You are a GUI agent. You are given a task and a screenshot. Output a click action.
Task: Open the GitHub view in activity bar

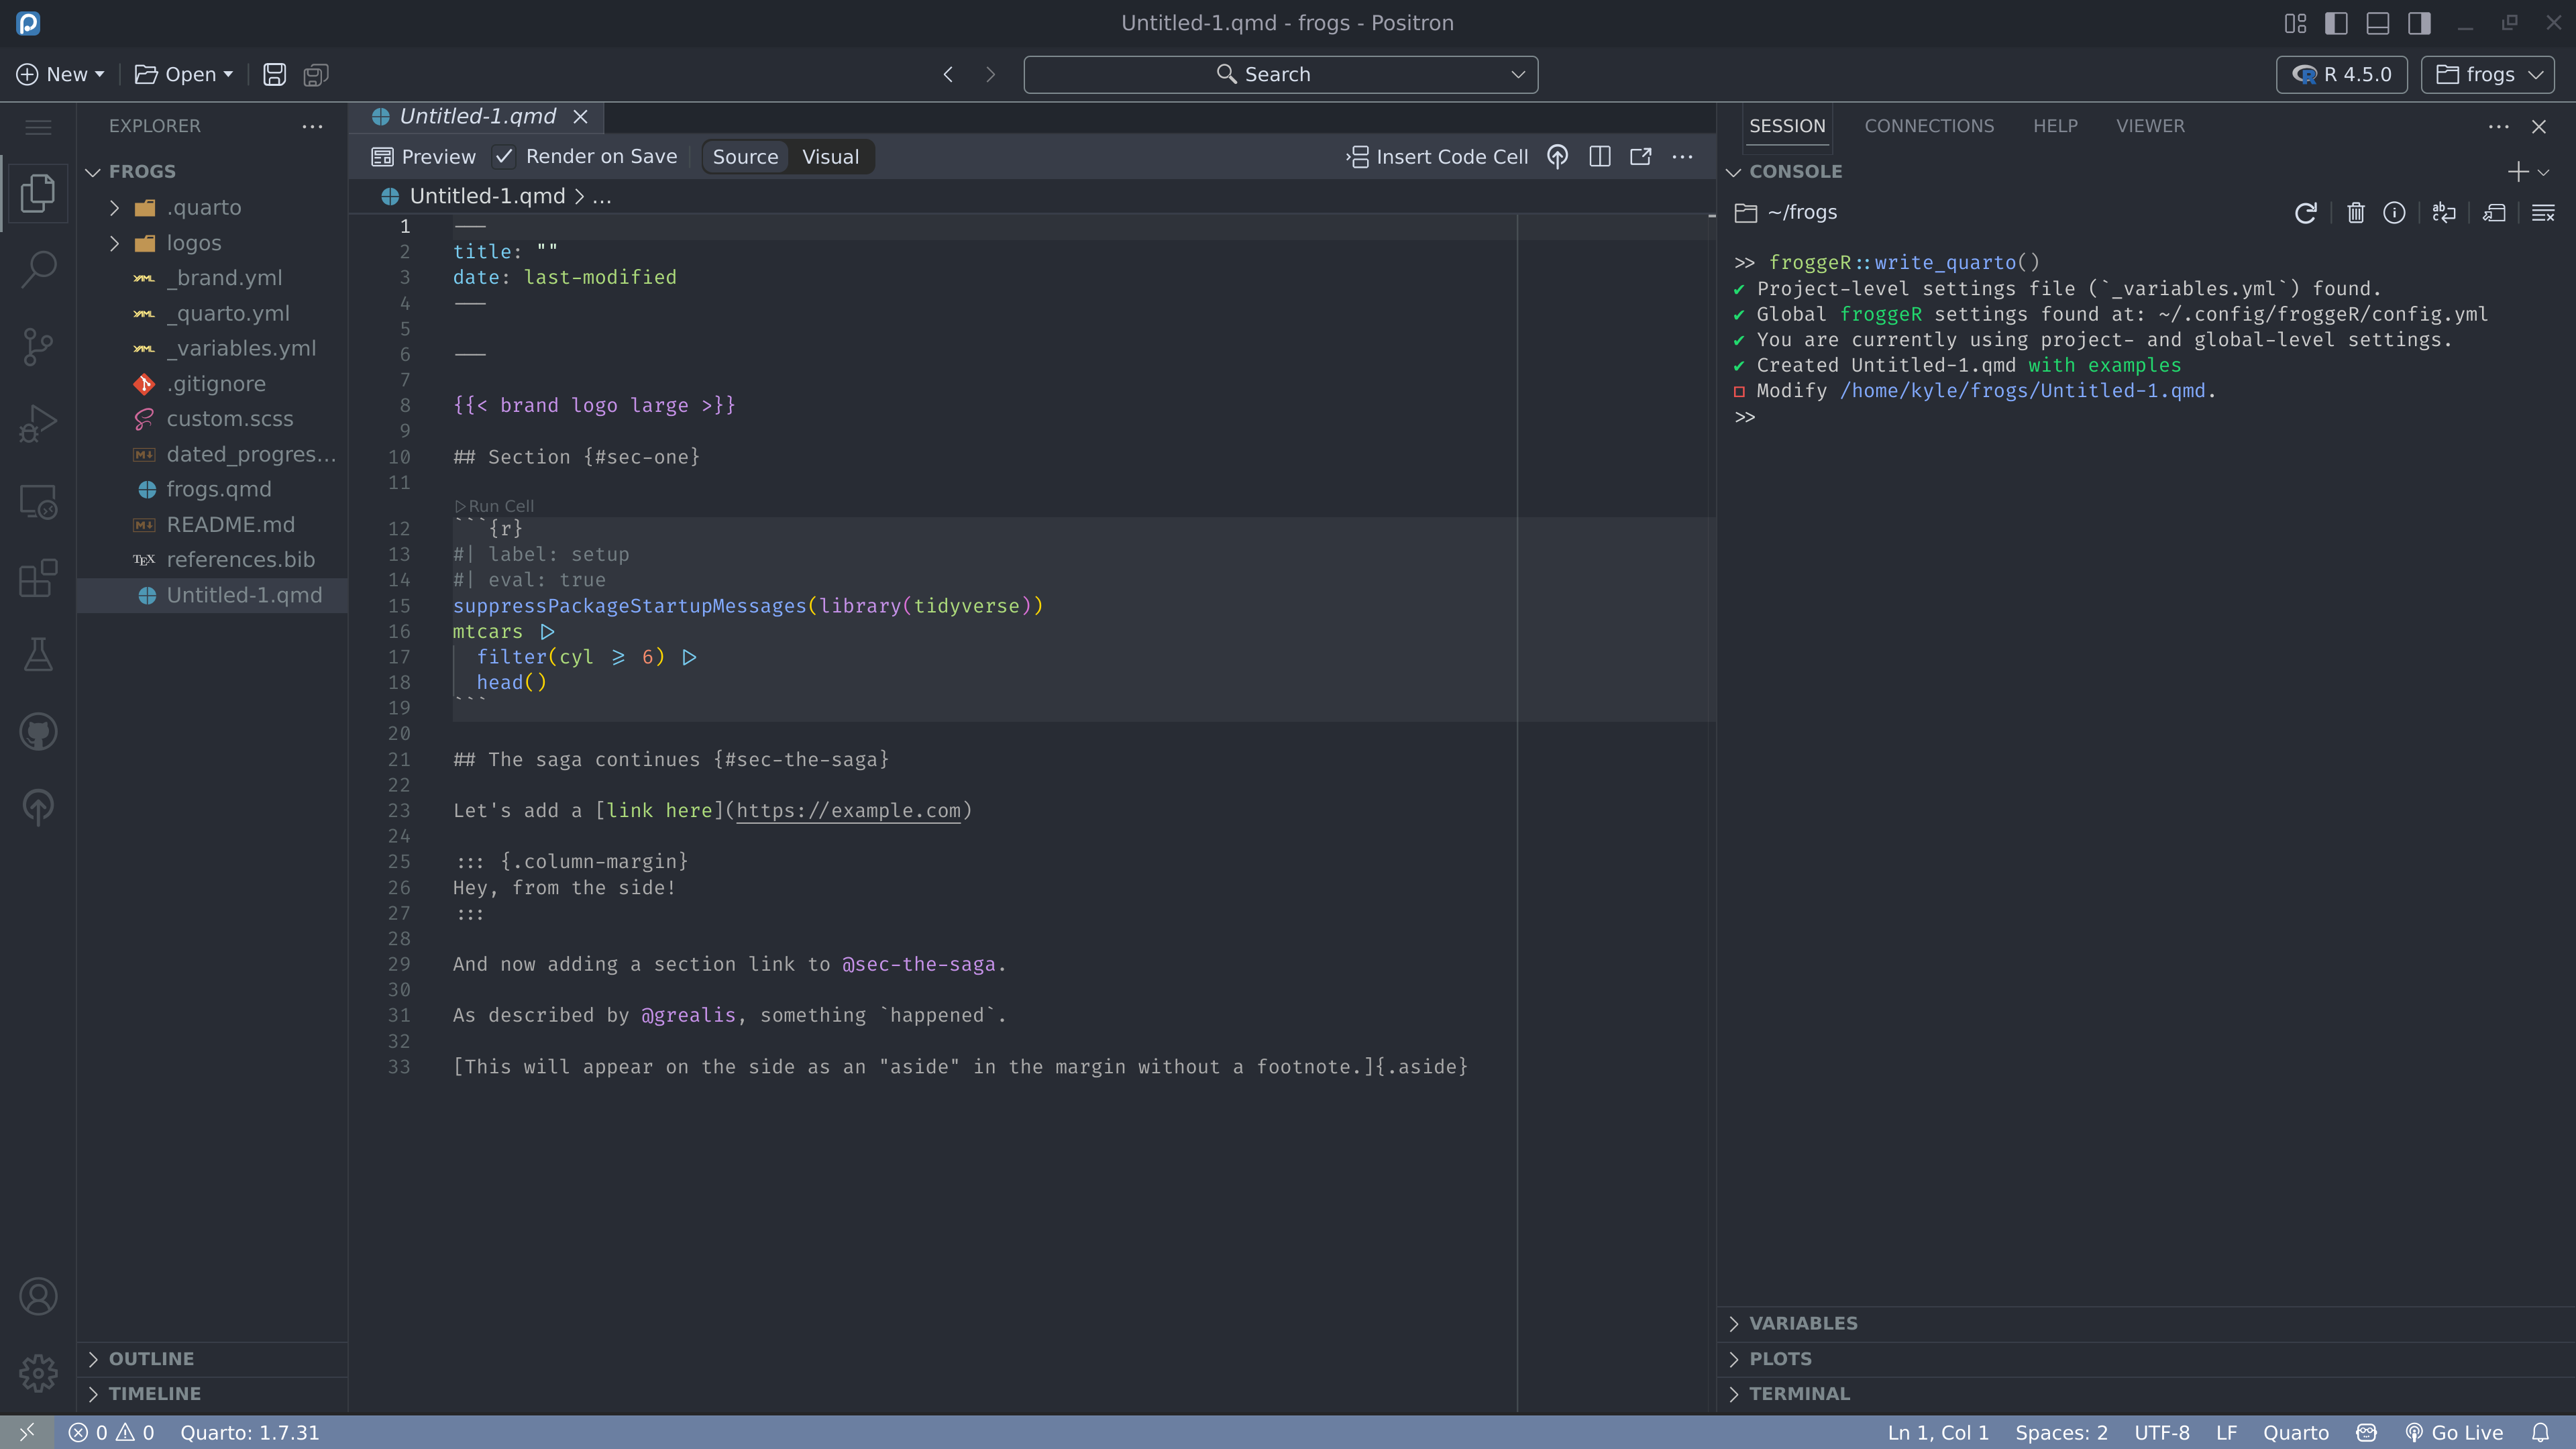(x=38, y=732)
